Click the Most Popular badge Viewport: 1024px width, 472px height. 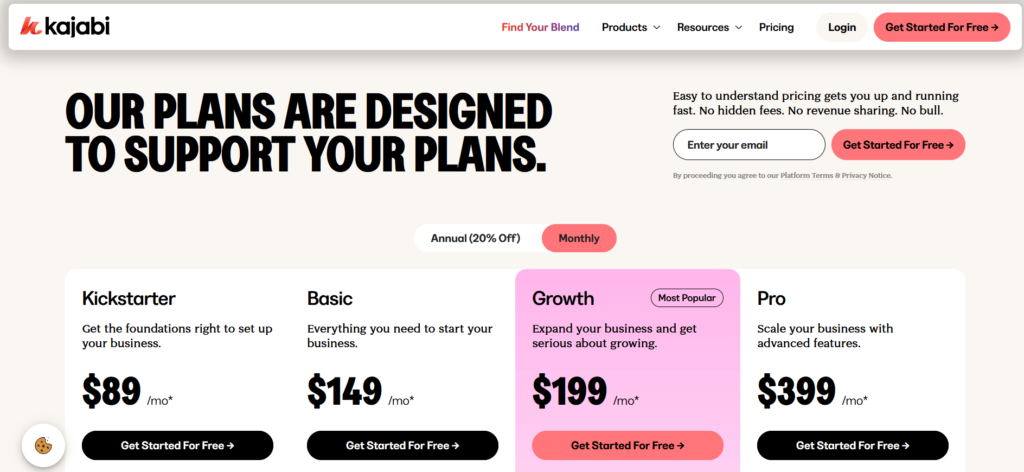687,297
